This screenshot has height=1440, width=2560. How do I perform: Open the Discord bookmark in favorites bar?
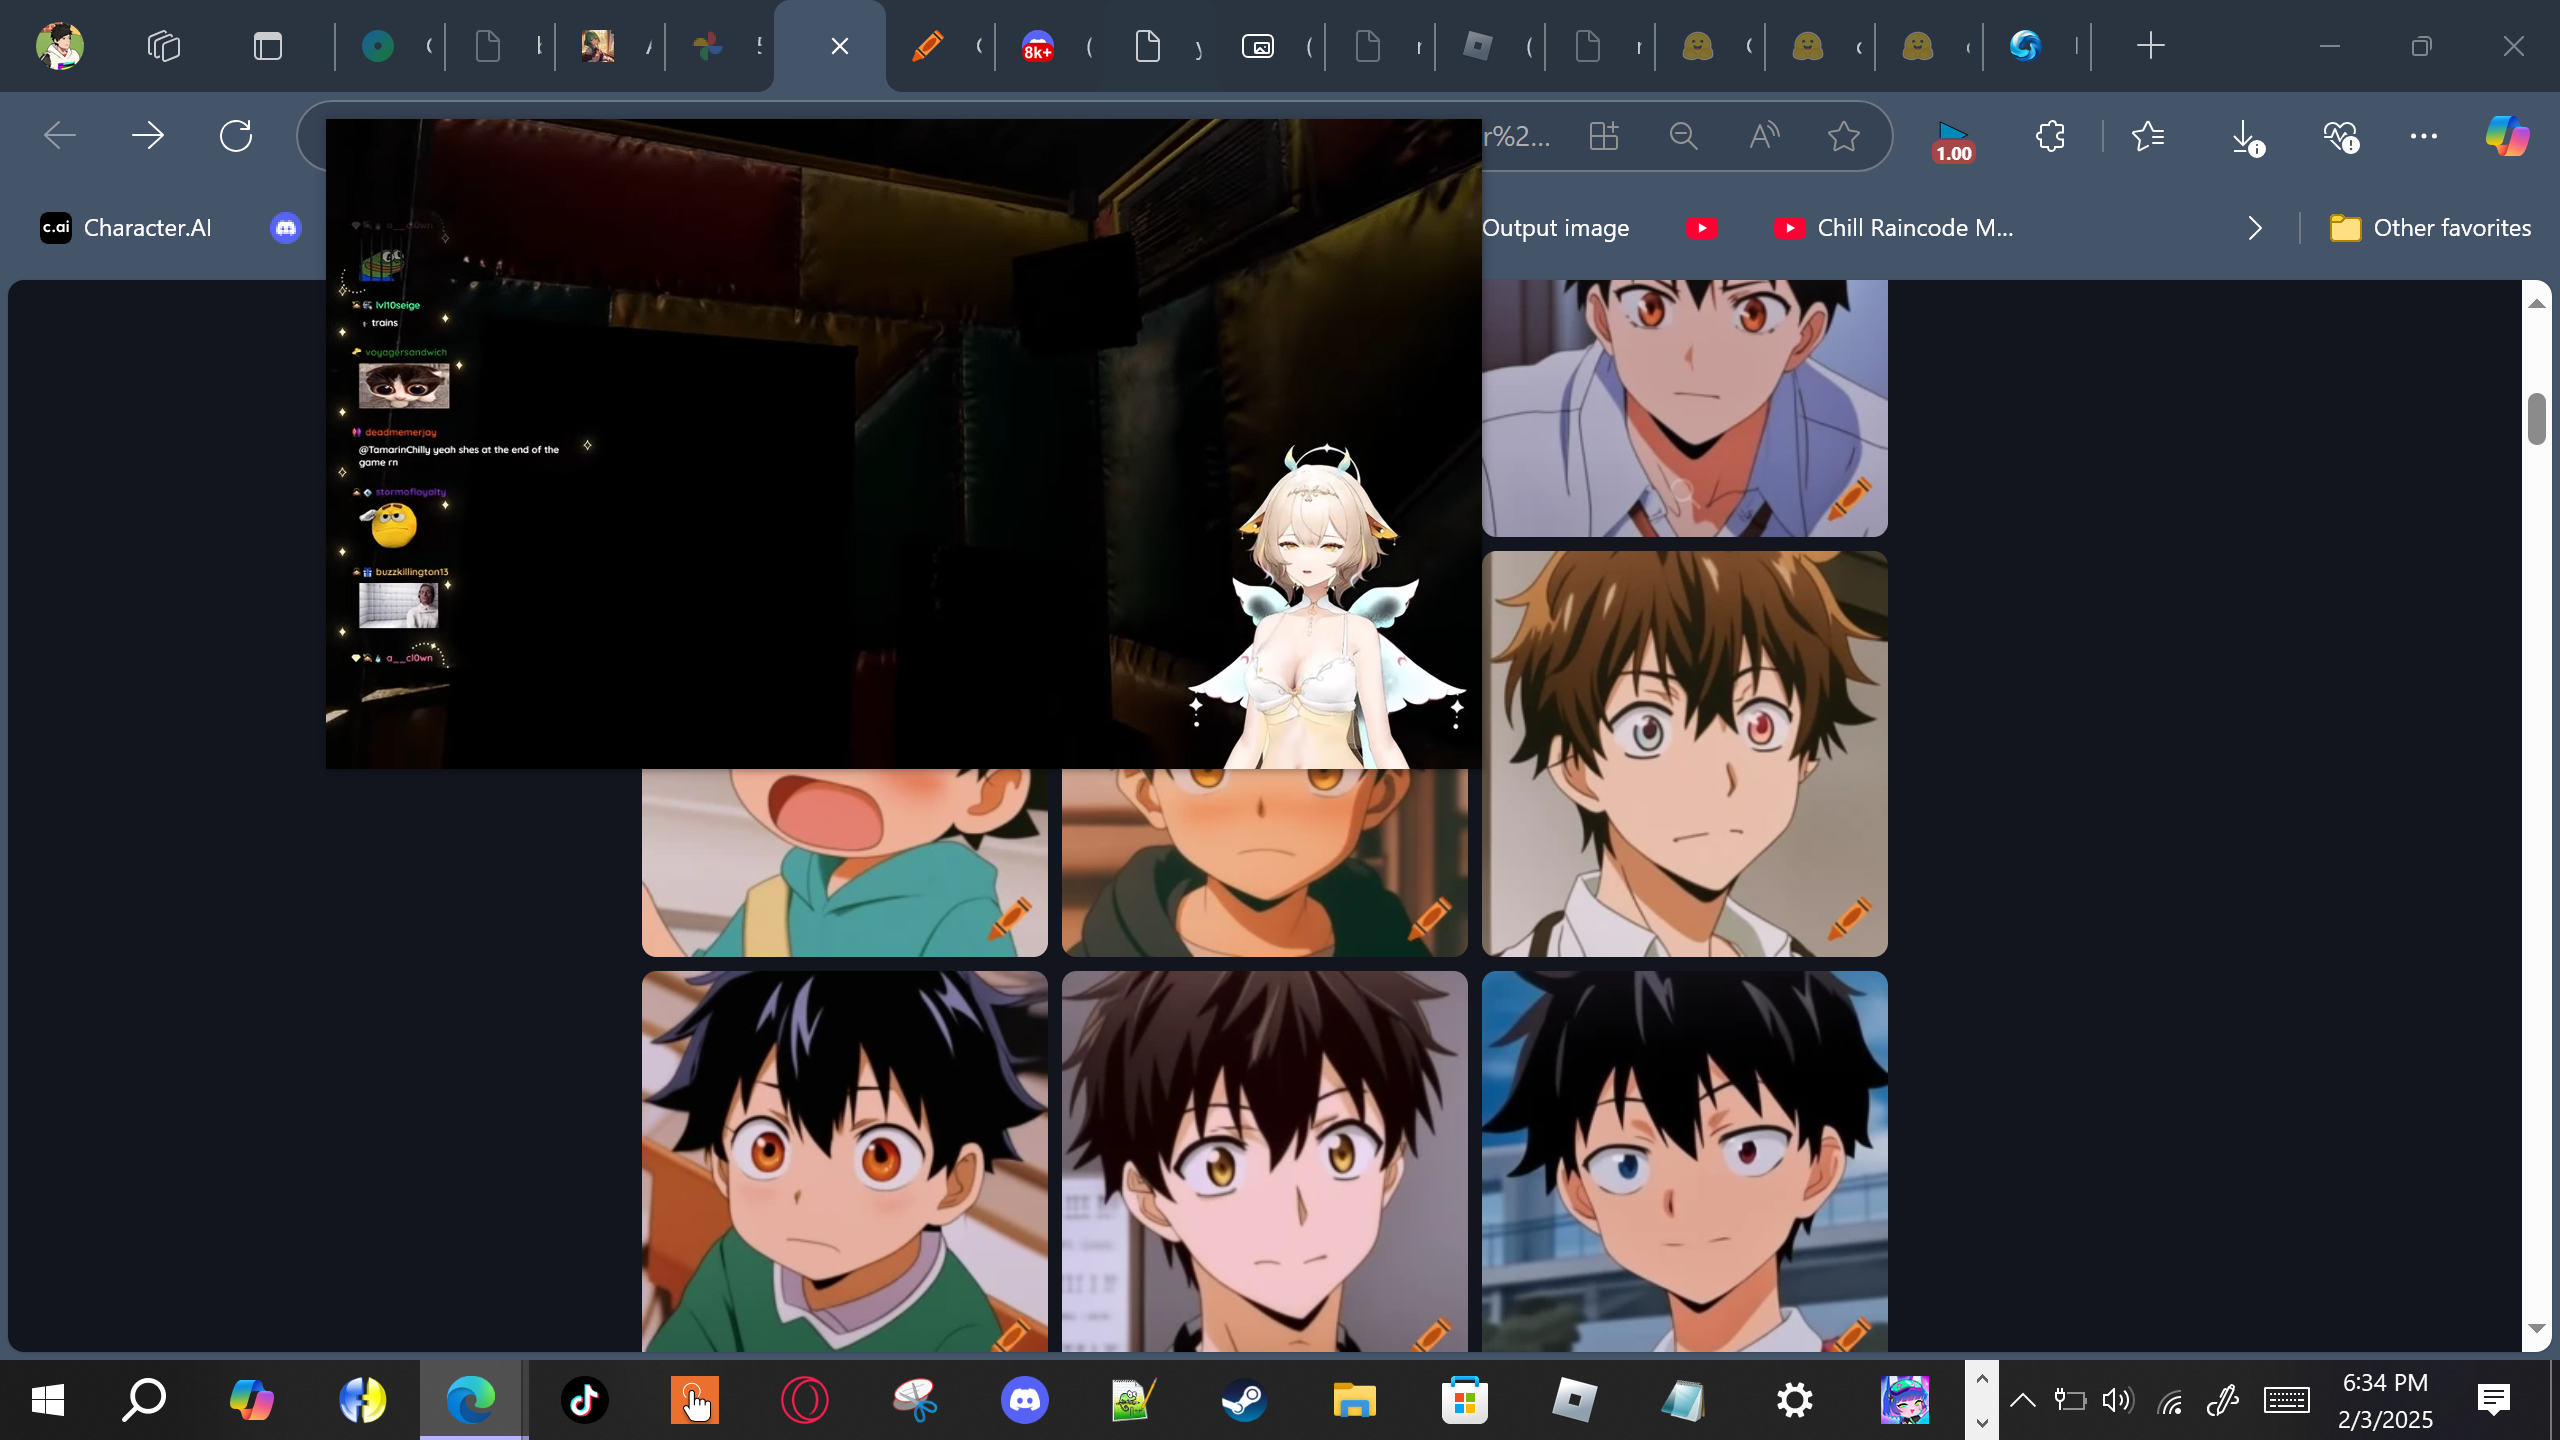click(x=286, y=228)
